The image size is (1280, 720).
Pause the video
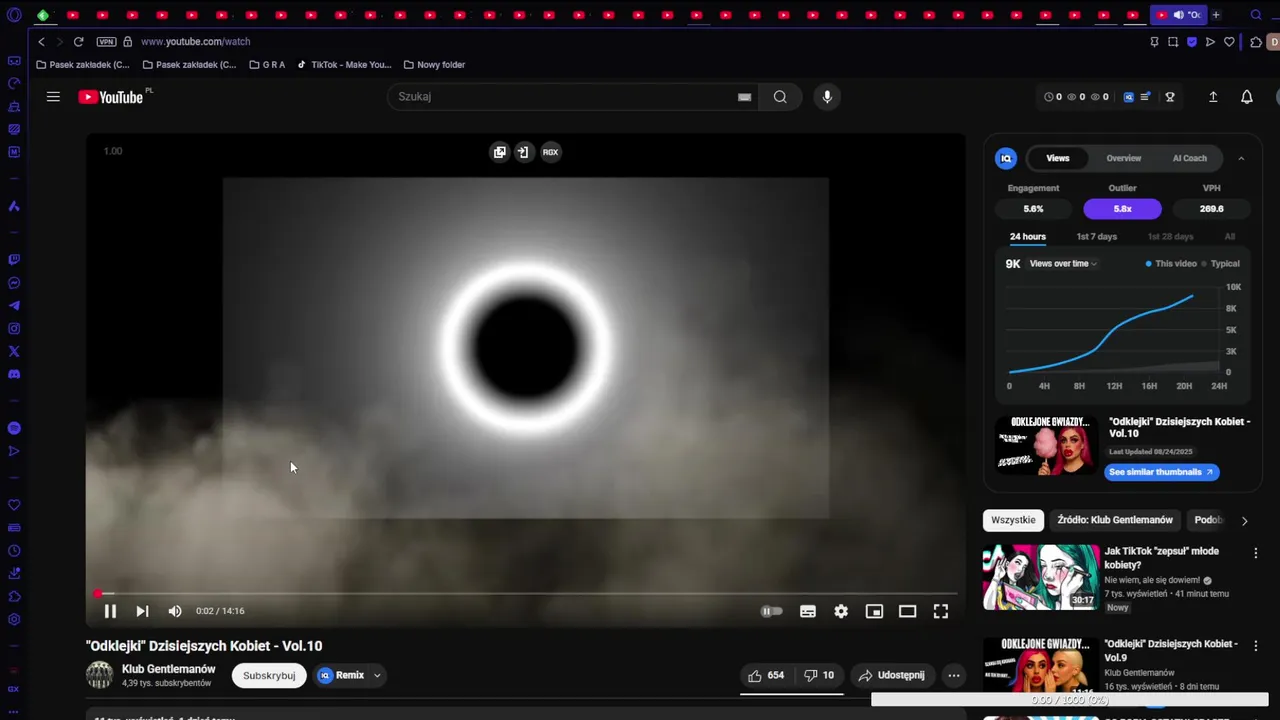click(110, 611)
